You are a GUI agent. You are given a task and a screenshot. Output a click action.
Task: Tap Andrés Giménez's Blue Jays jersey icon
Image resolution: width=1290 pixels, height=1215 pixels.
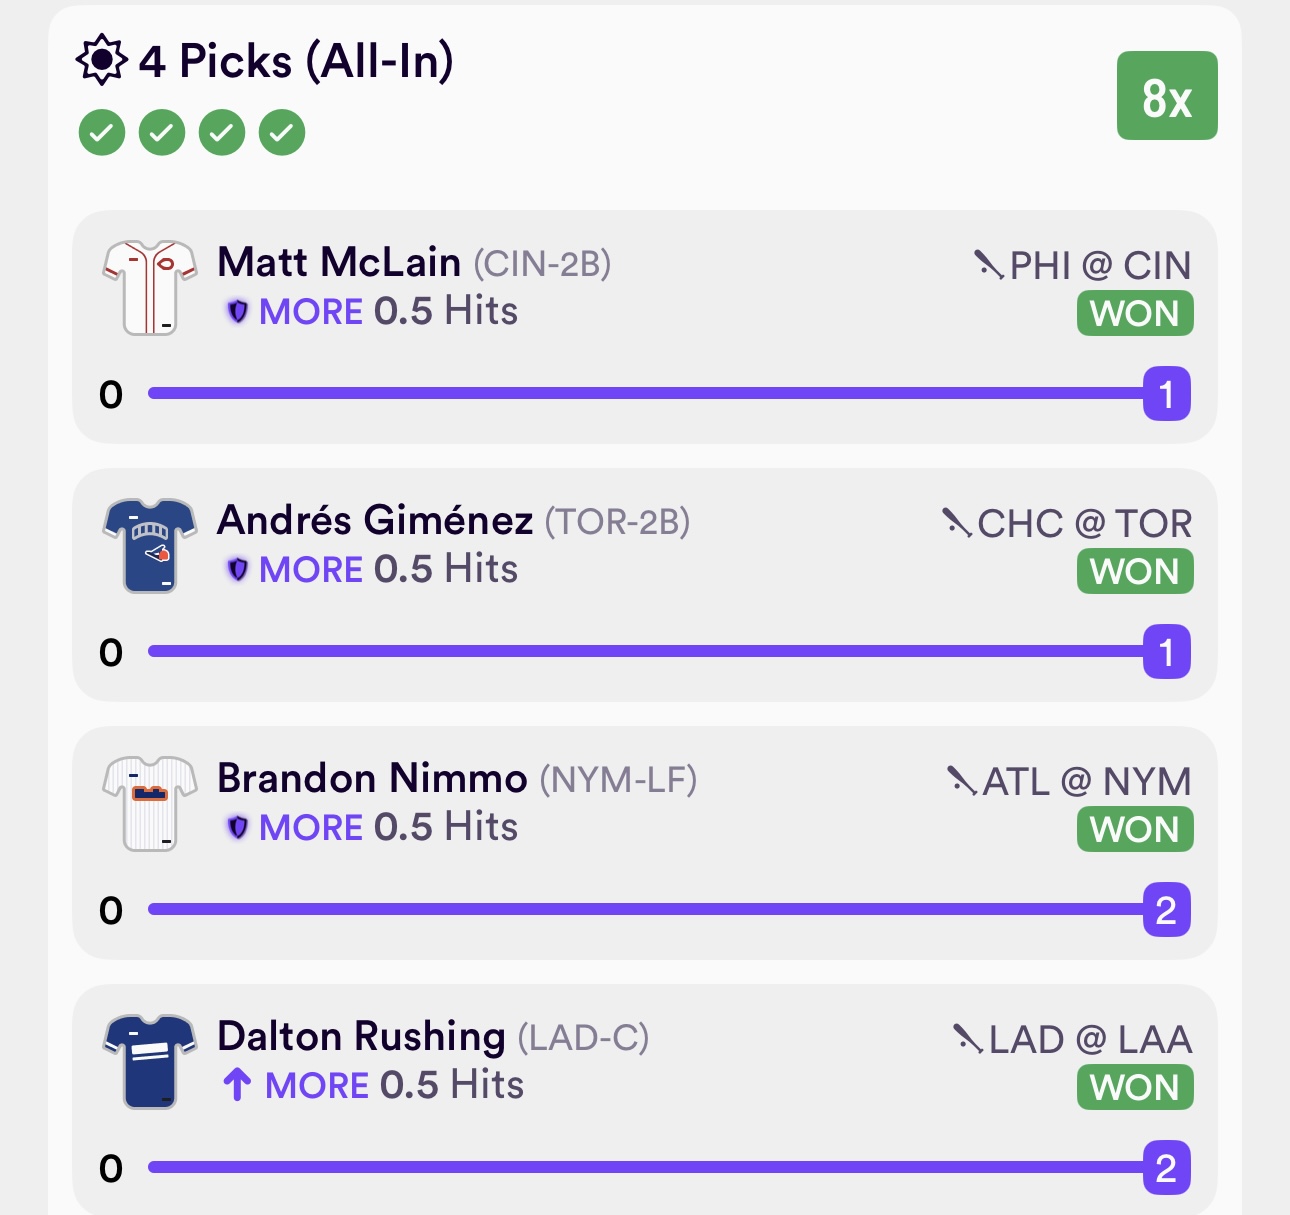[150, 546]
